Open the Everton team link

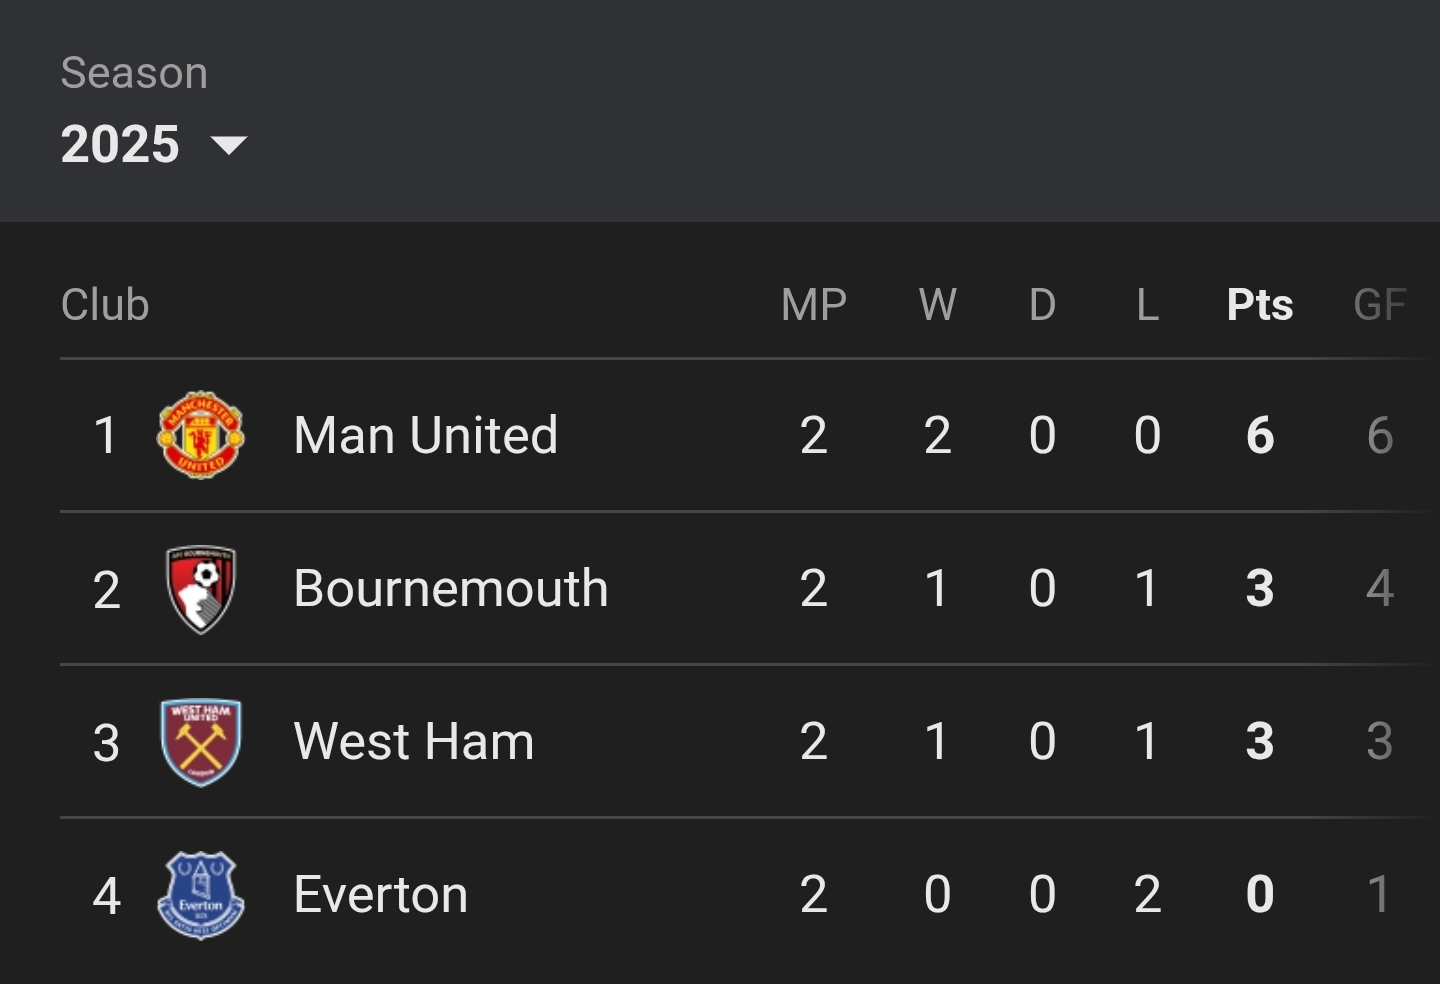[x=381, y=895]
